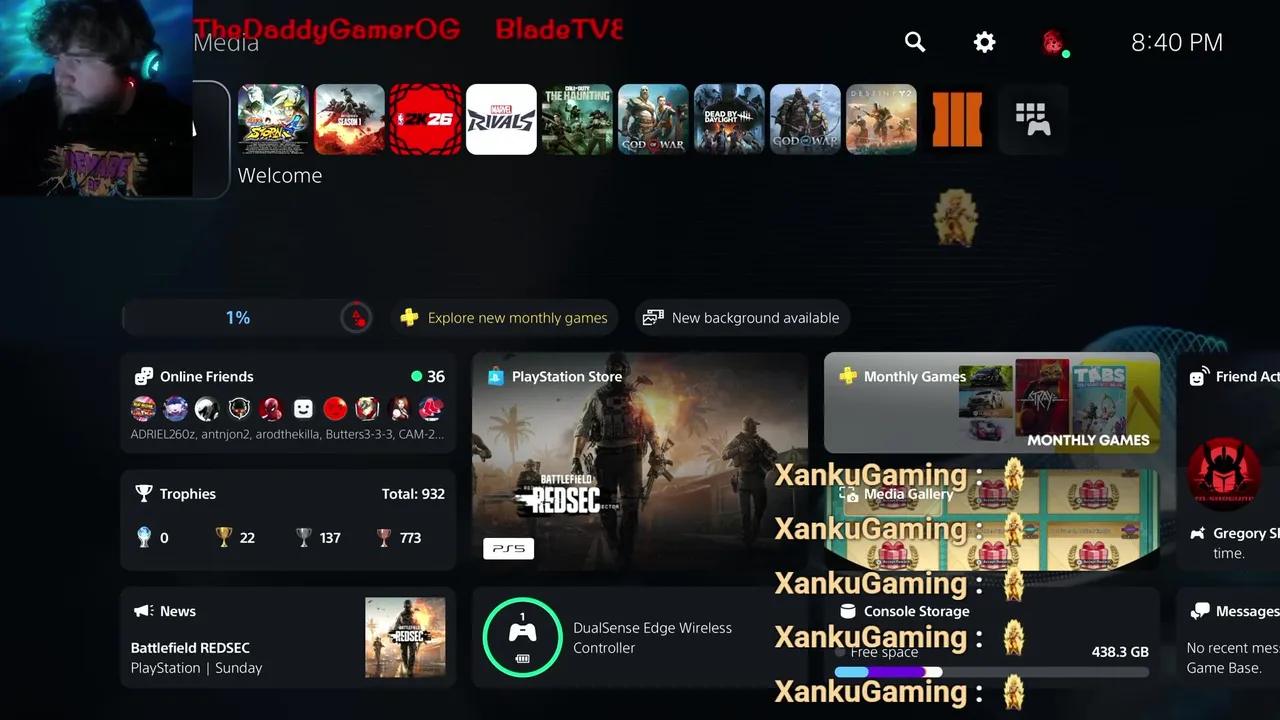Select the Dead by Daylight tile
Viewport: 1280px width, 720px height.
pos(730,119)
